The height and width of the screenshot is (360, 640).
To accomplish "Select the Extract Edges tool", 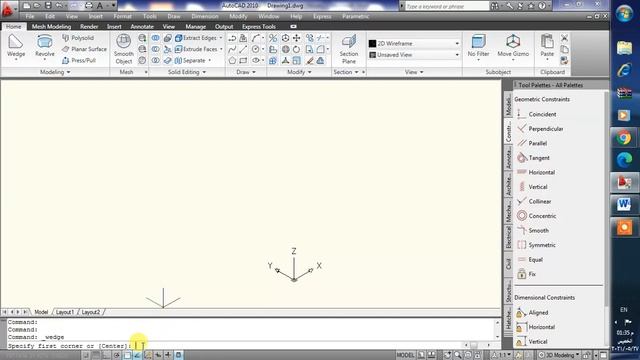I will [196, 38].
